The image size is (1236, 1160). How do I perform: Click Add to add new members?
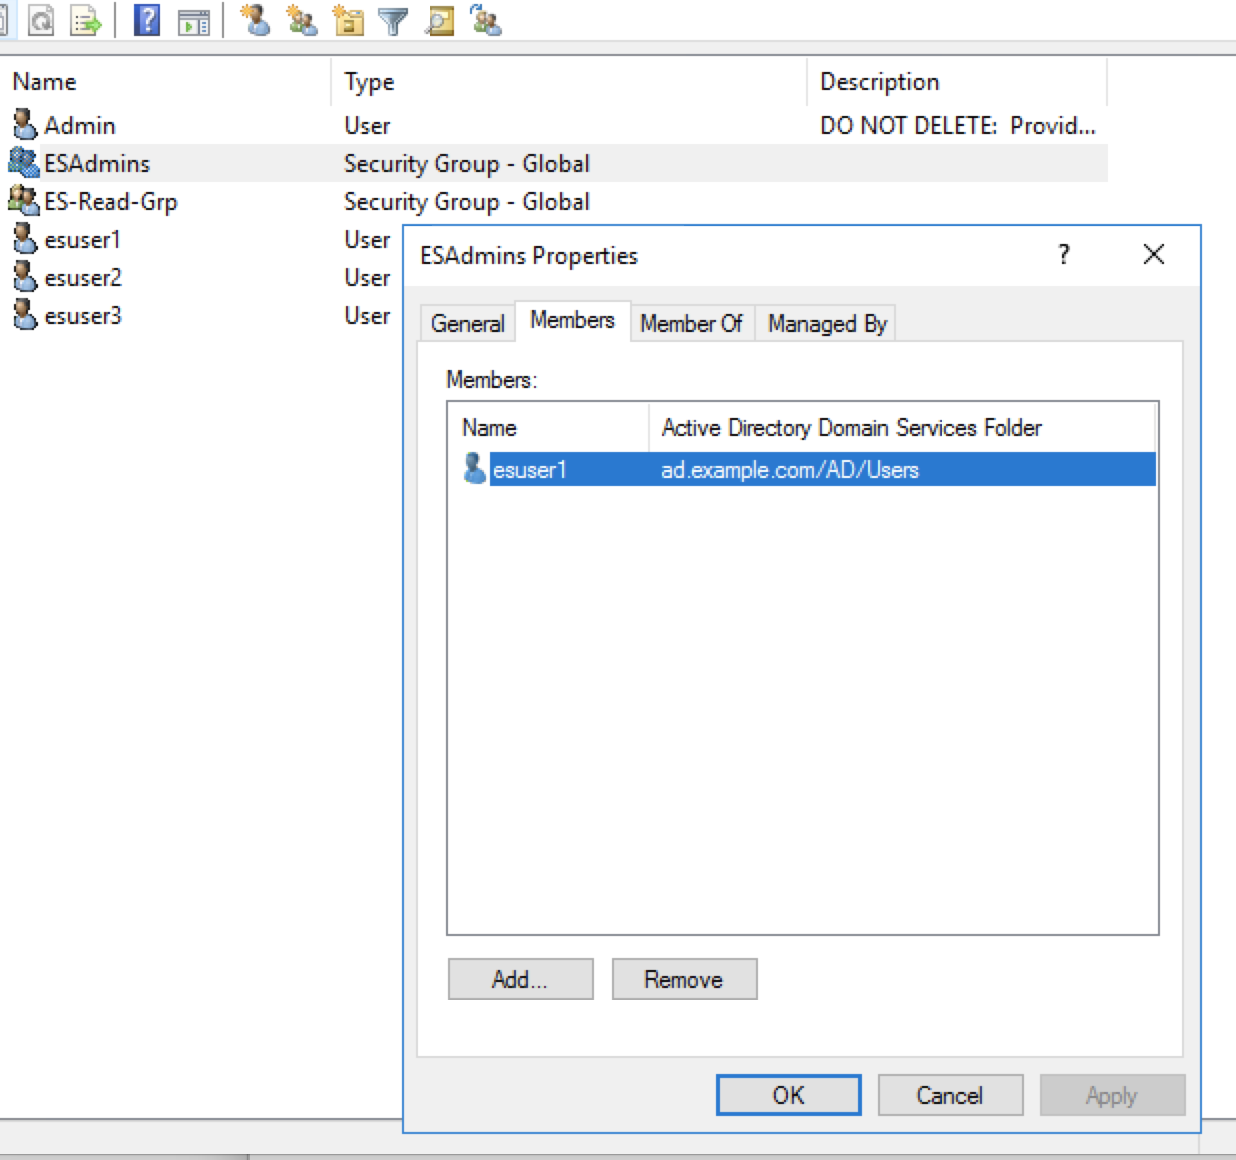520,979
